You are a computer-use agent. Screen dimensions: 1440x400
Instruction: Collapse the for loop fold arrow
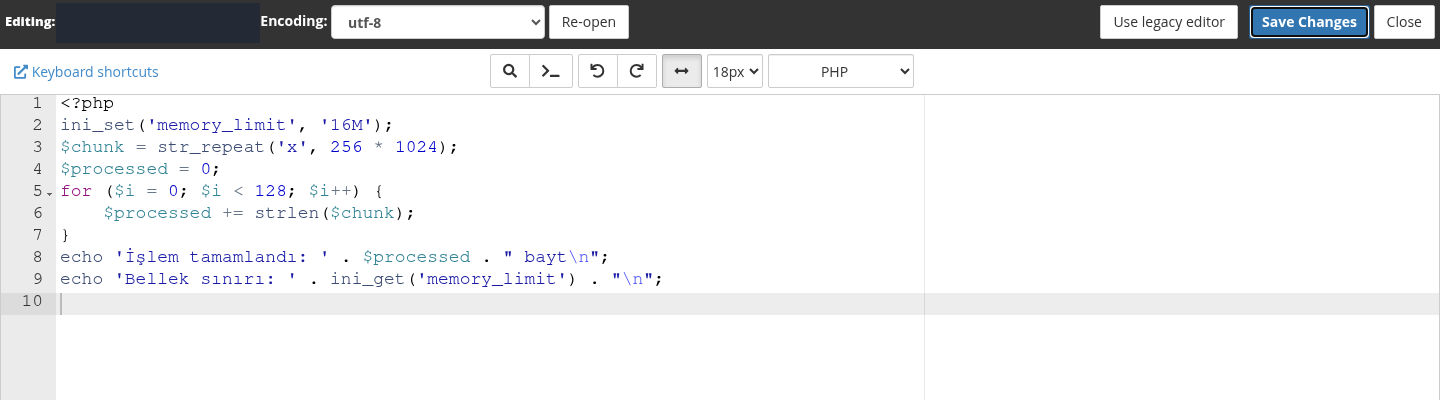[49, 192]
